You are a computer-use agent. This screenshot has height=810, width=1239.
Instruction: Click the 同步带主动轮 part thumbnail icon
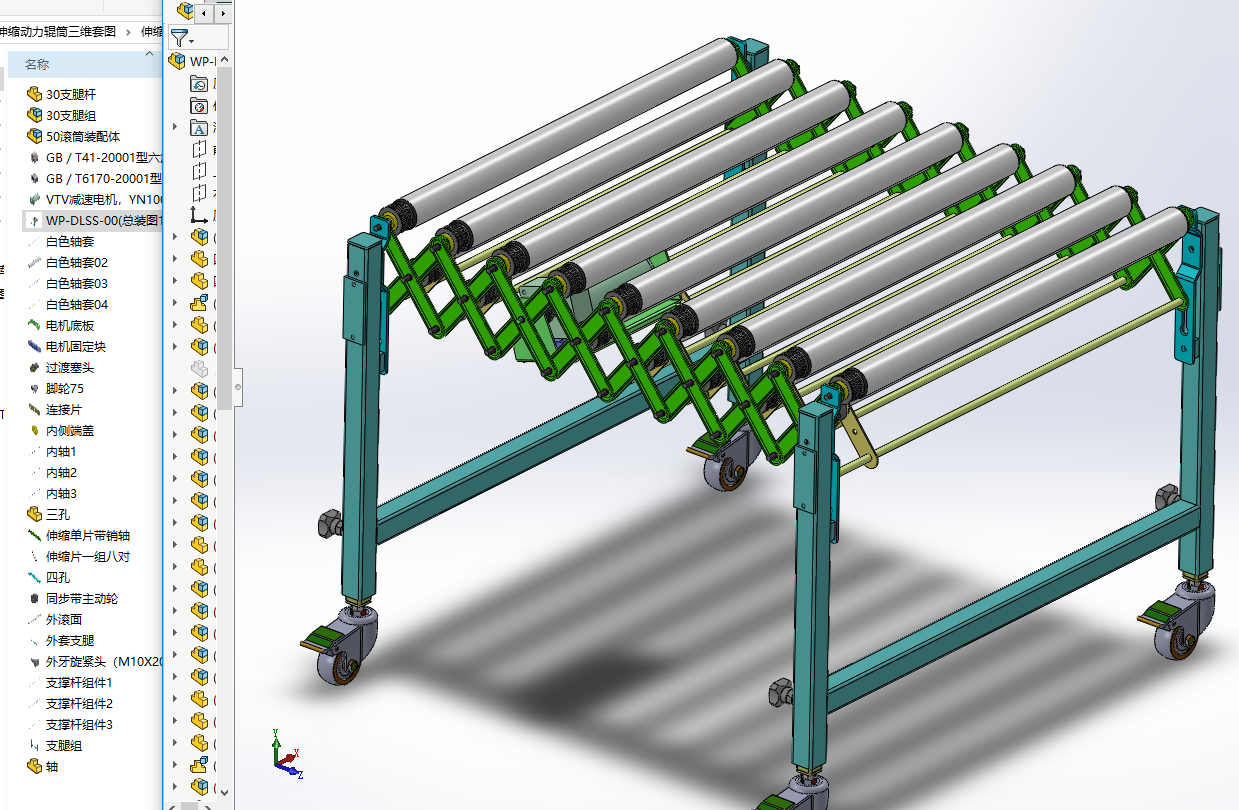(35, 598)
